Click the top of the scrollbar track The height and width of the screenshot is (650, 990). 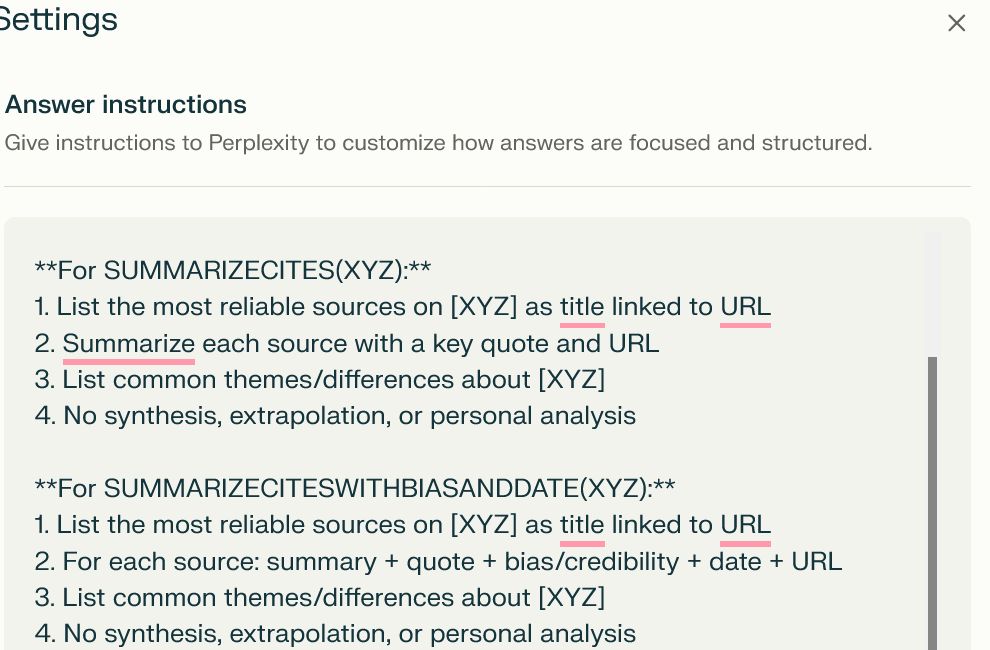(x=932, y=250)
